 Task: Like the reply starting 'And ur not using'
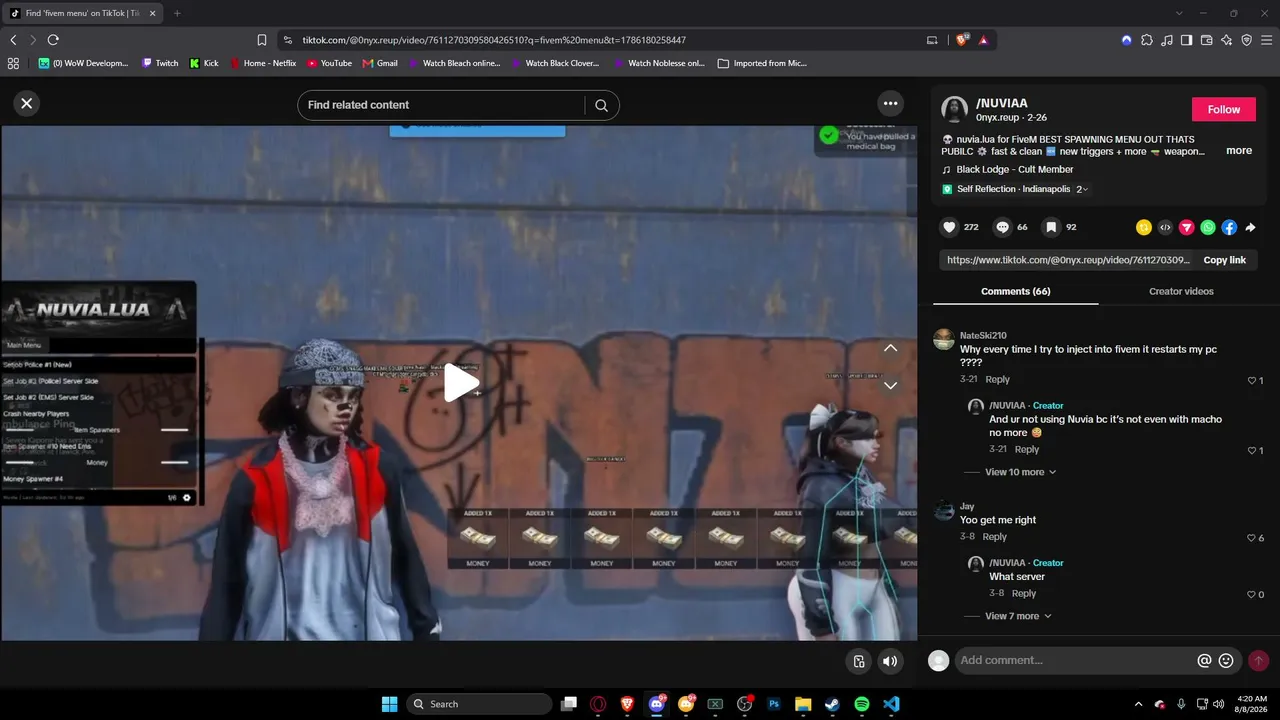pos(1251,450)
